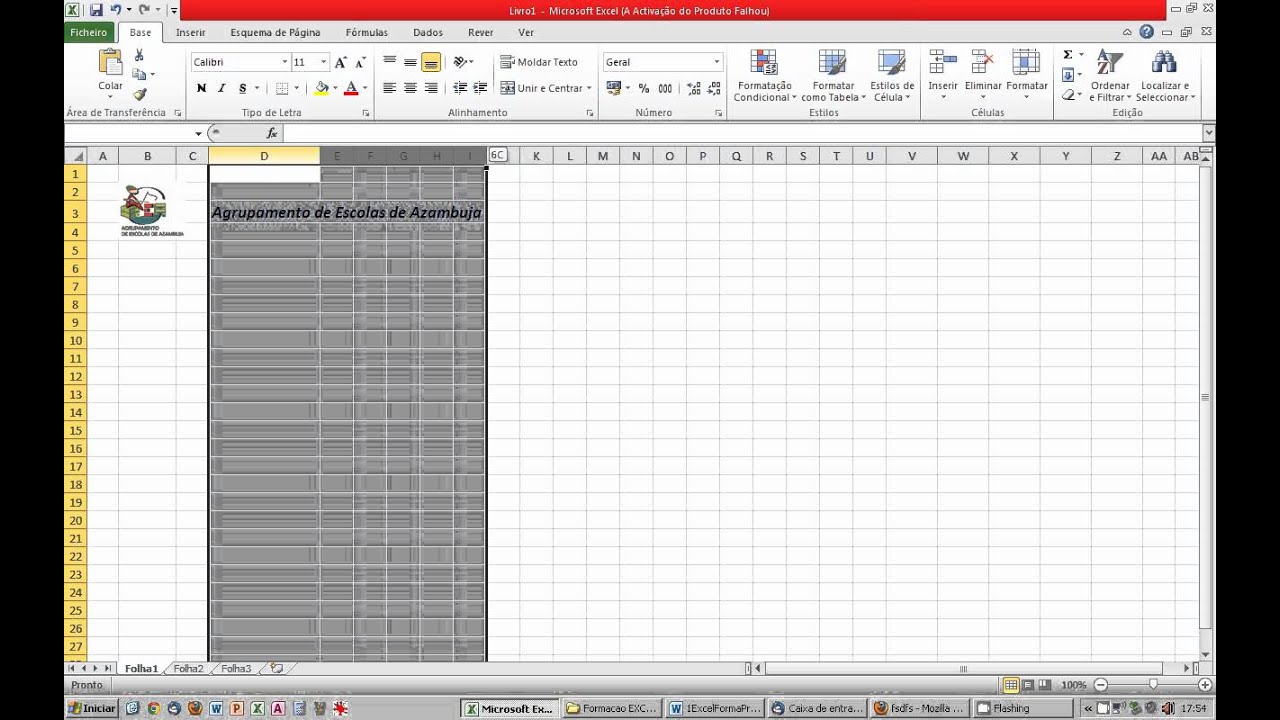Apply thousands separator 000 icon
Viewport: 1280px width, 720px height.
(x=665, y=88)
